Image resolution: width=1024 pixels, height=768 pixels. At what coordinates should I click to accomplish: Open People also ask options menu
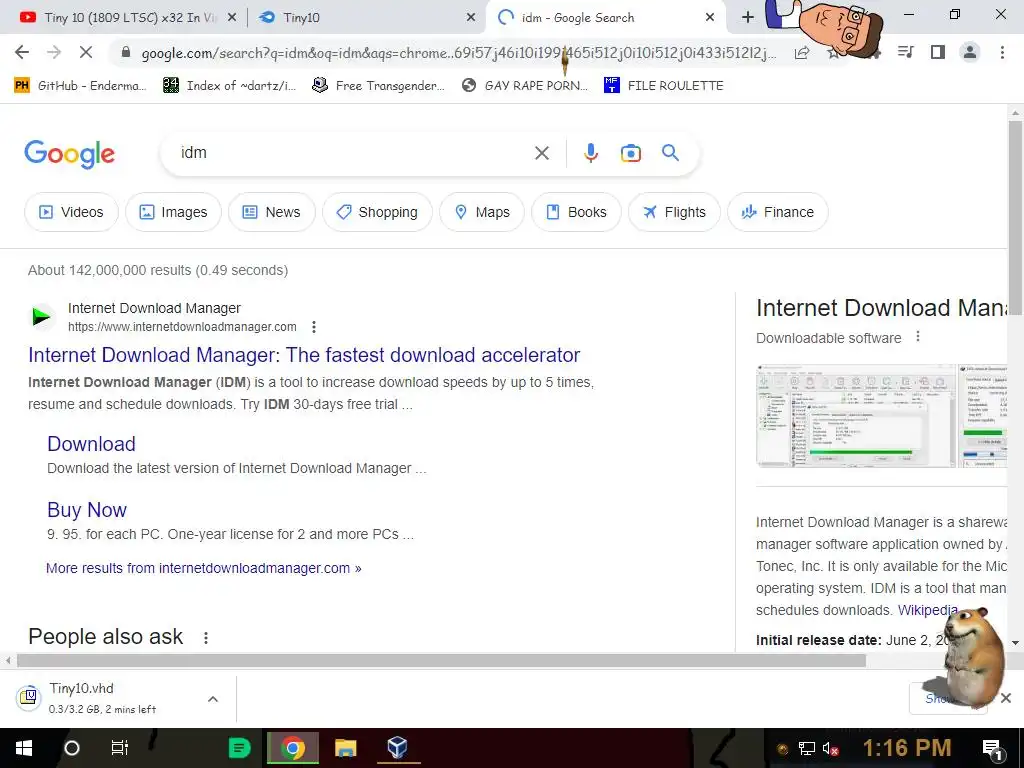click(x=206, y=637)
